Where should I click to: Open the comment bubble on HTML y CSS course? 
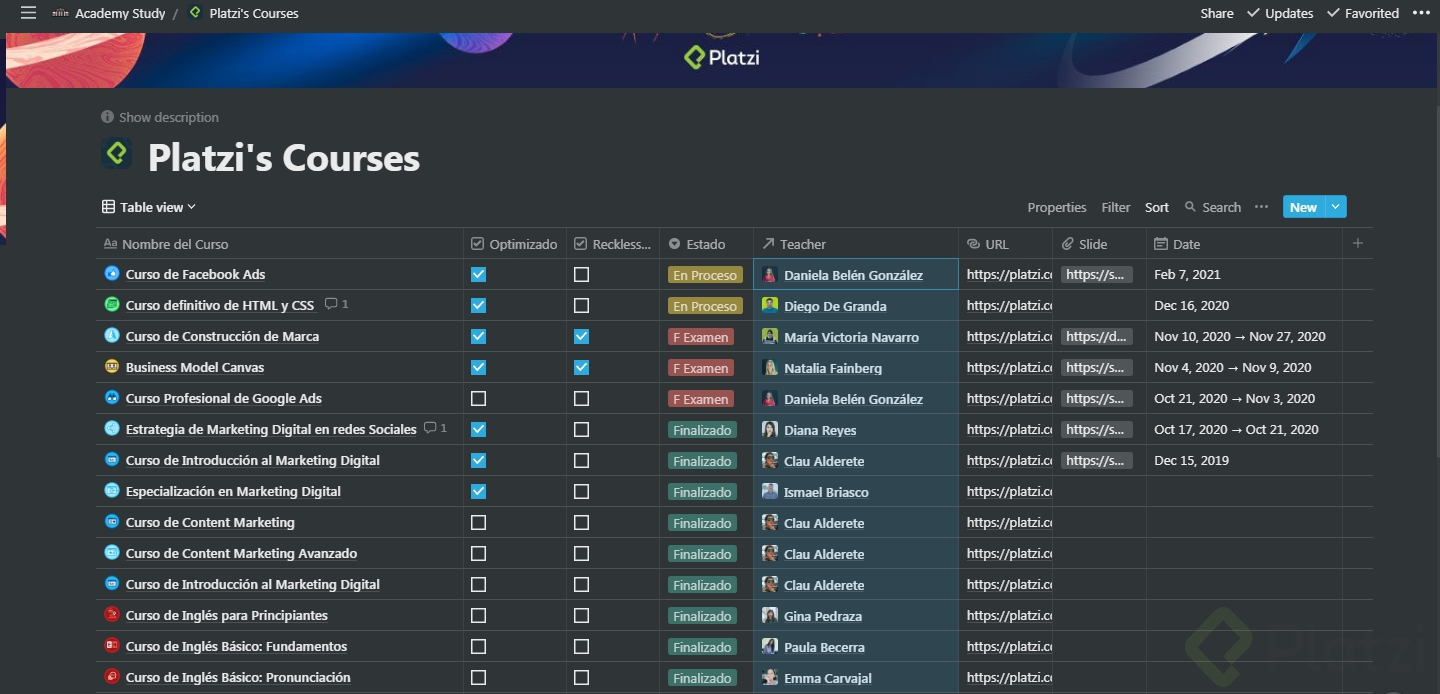coord(336,304)
